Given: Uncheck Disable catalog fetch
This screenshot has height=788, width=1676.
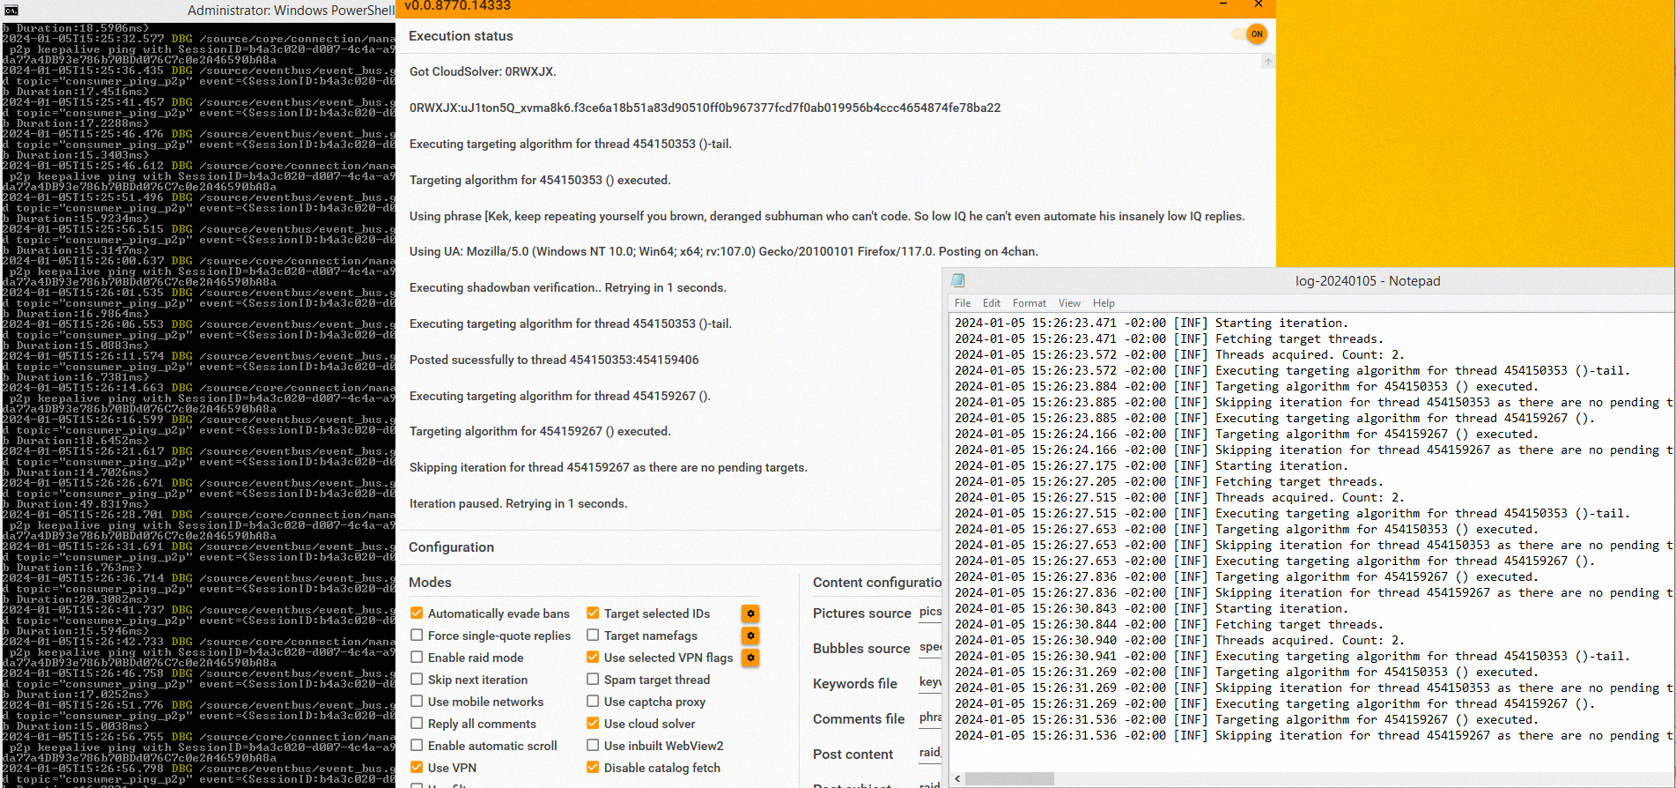Looking at the screenshot, I should coord(593,768).
